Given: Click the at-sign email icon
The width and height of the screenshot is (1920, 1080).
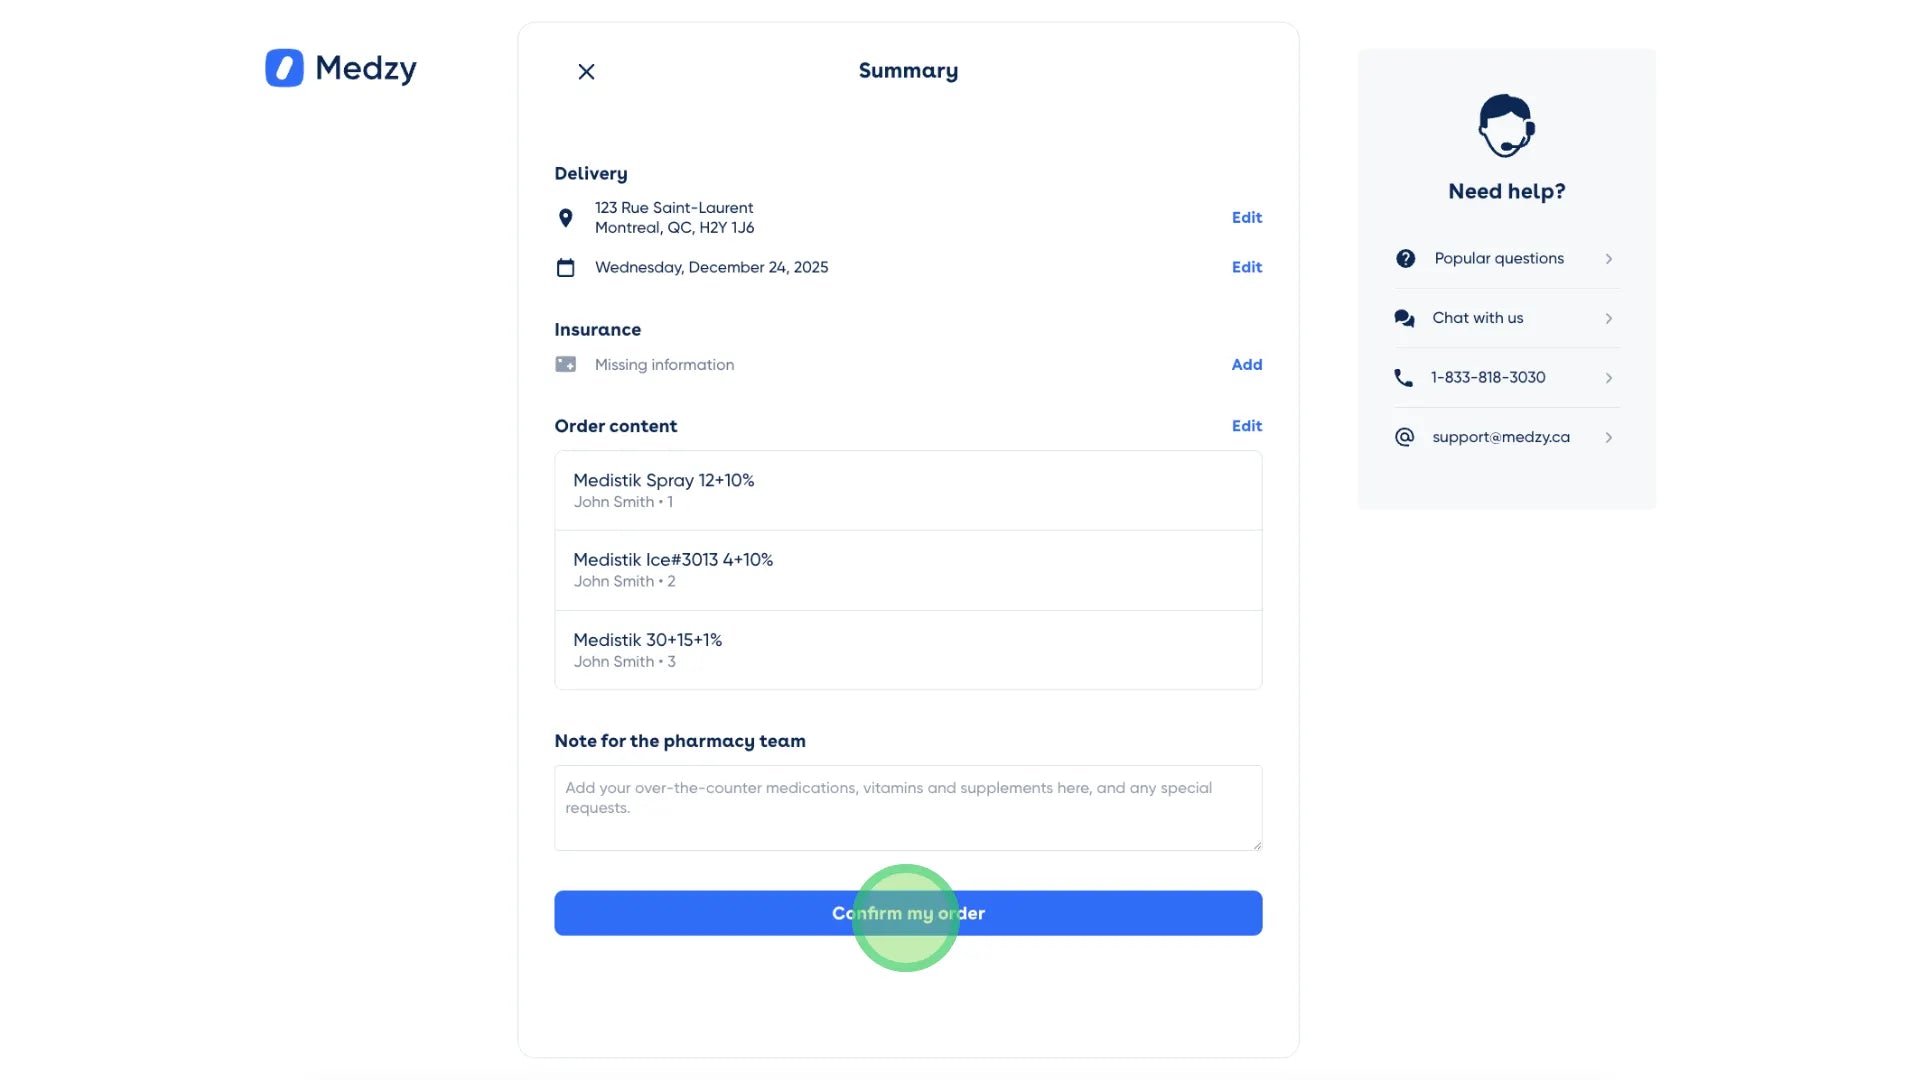Looking at the screenshot, I should pyautogui.click(x=1404, y=437).
